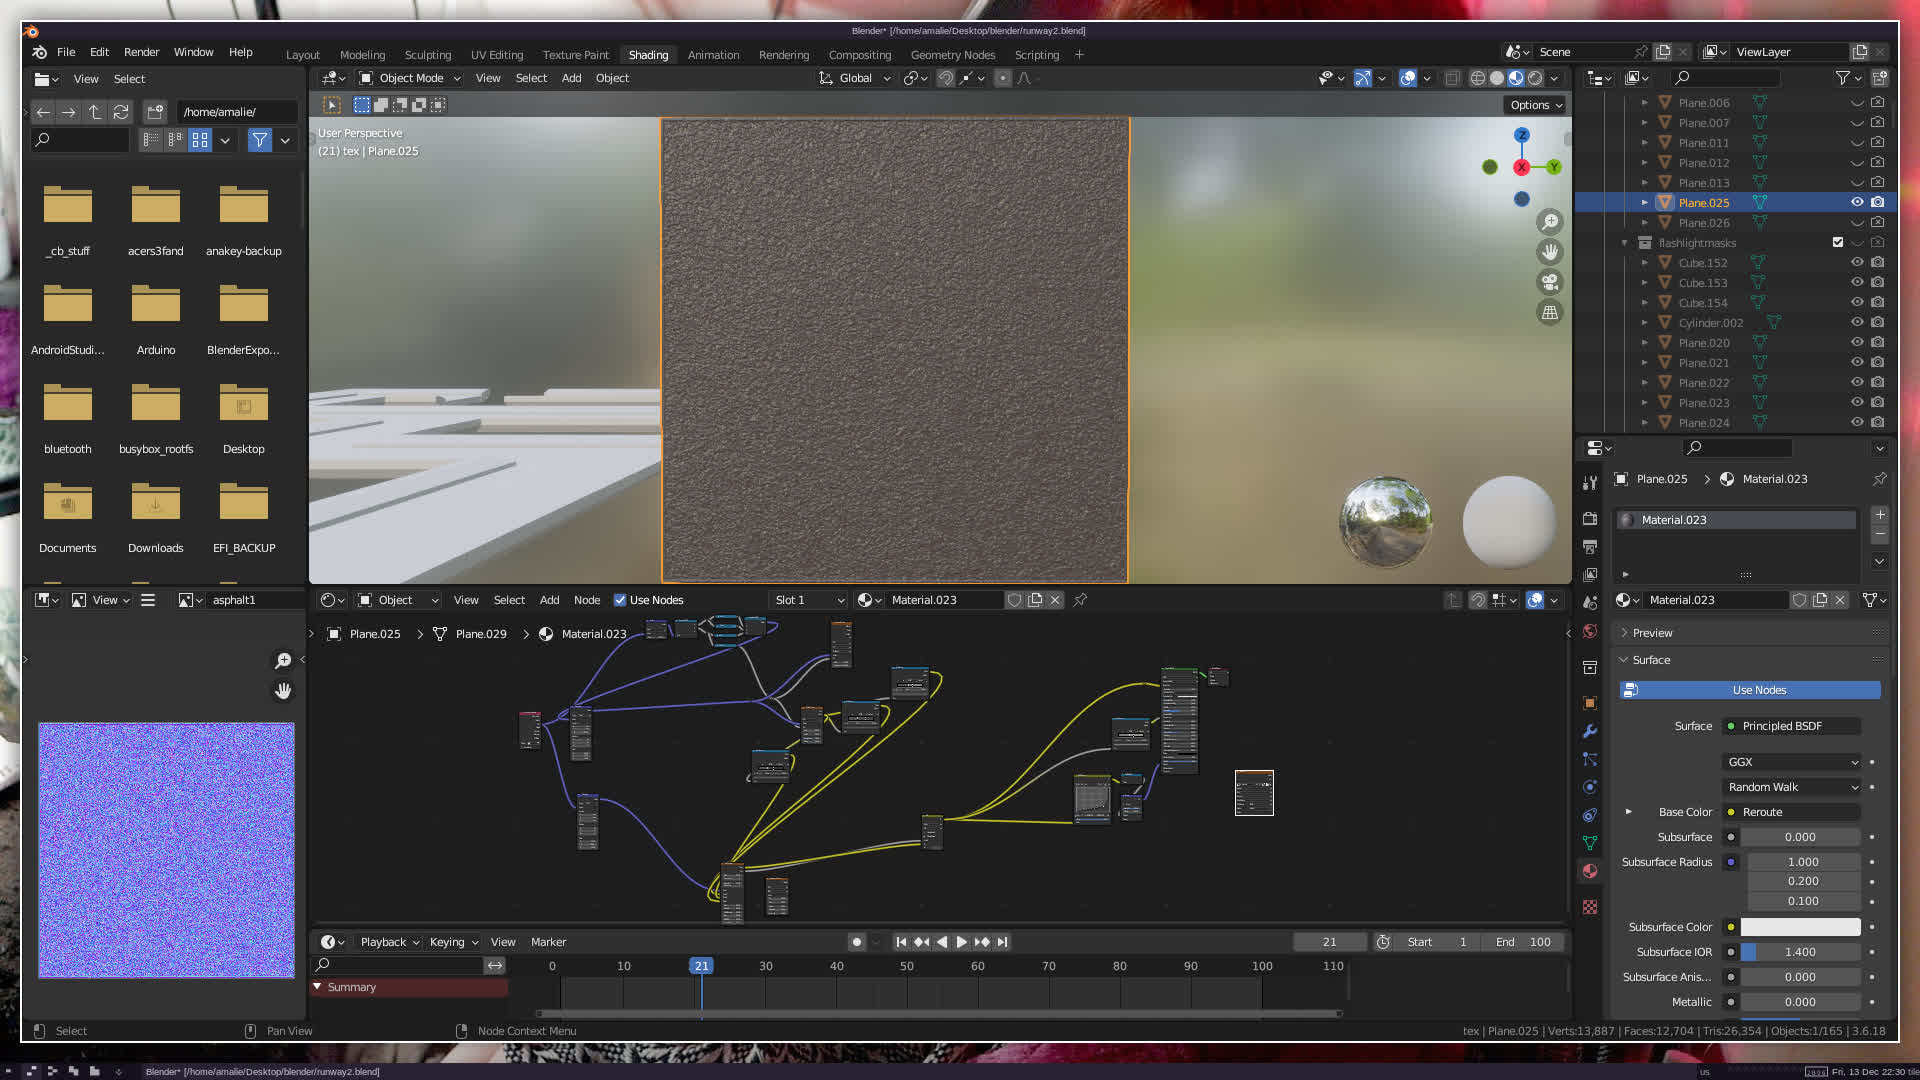Toggle flashlightmasks collection exclude checkbox

(1838, 242)
